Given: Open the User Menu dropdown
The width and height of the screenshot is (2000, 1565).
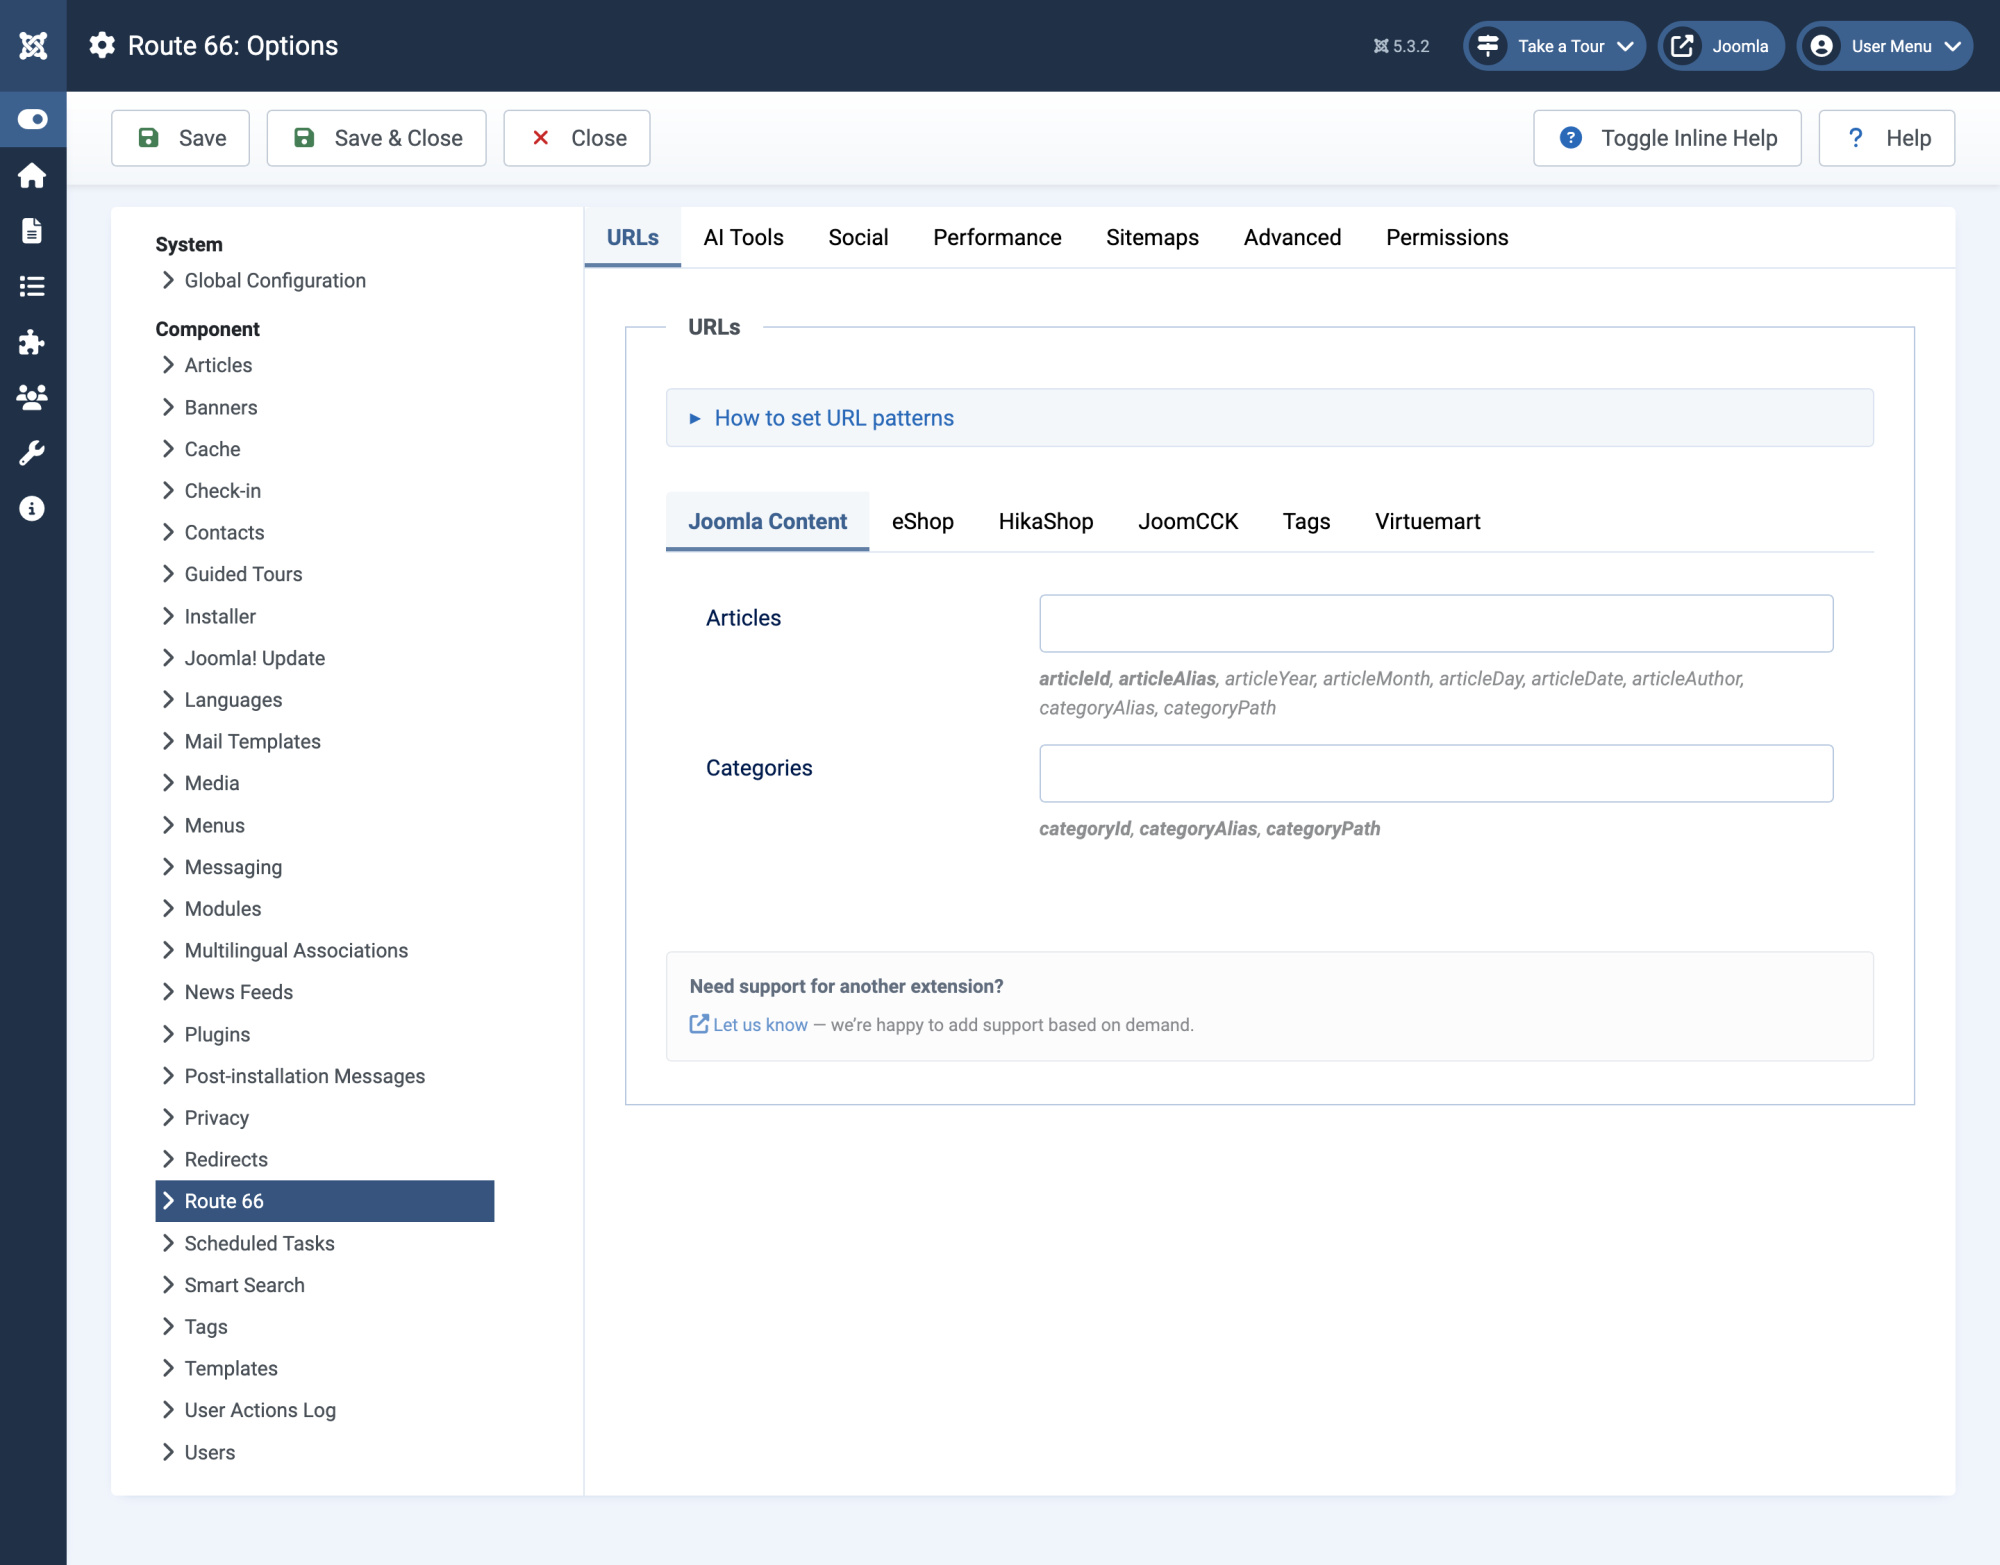Looking at the screenshot, I should 1884,46.
